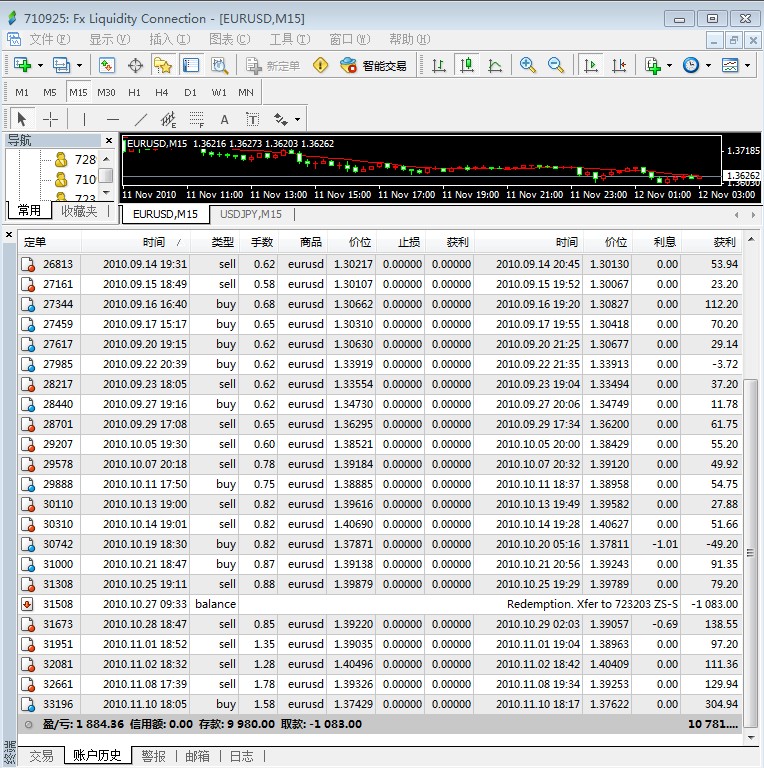Open the 工具 menu
The image size is (764, 768).
287,39
